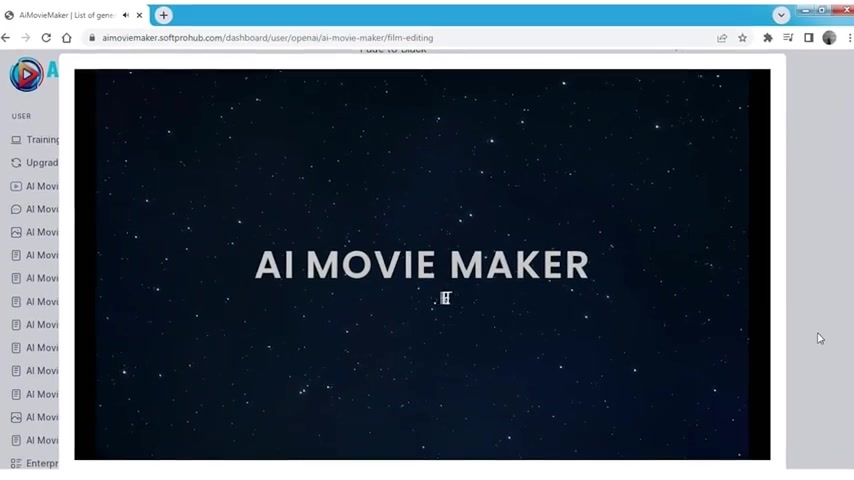Reload the AiMovieMaker page
Screen dimensions: 854x480
tap(46, 38)
